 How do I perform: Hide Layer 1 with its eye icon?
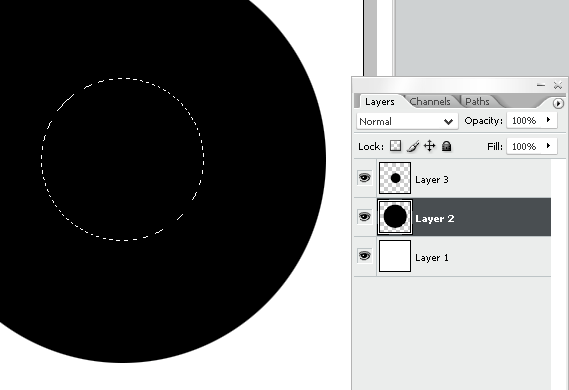pyautogui.click(x=365, y=256)
